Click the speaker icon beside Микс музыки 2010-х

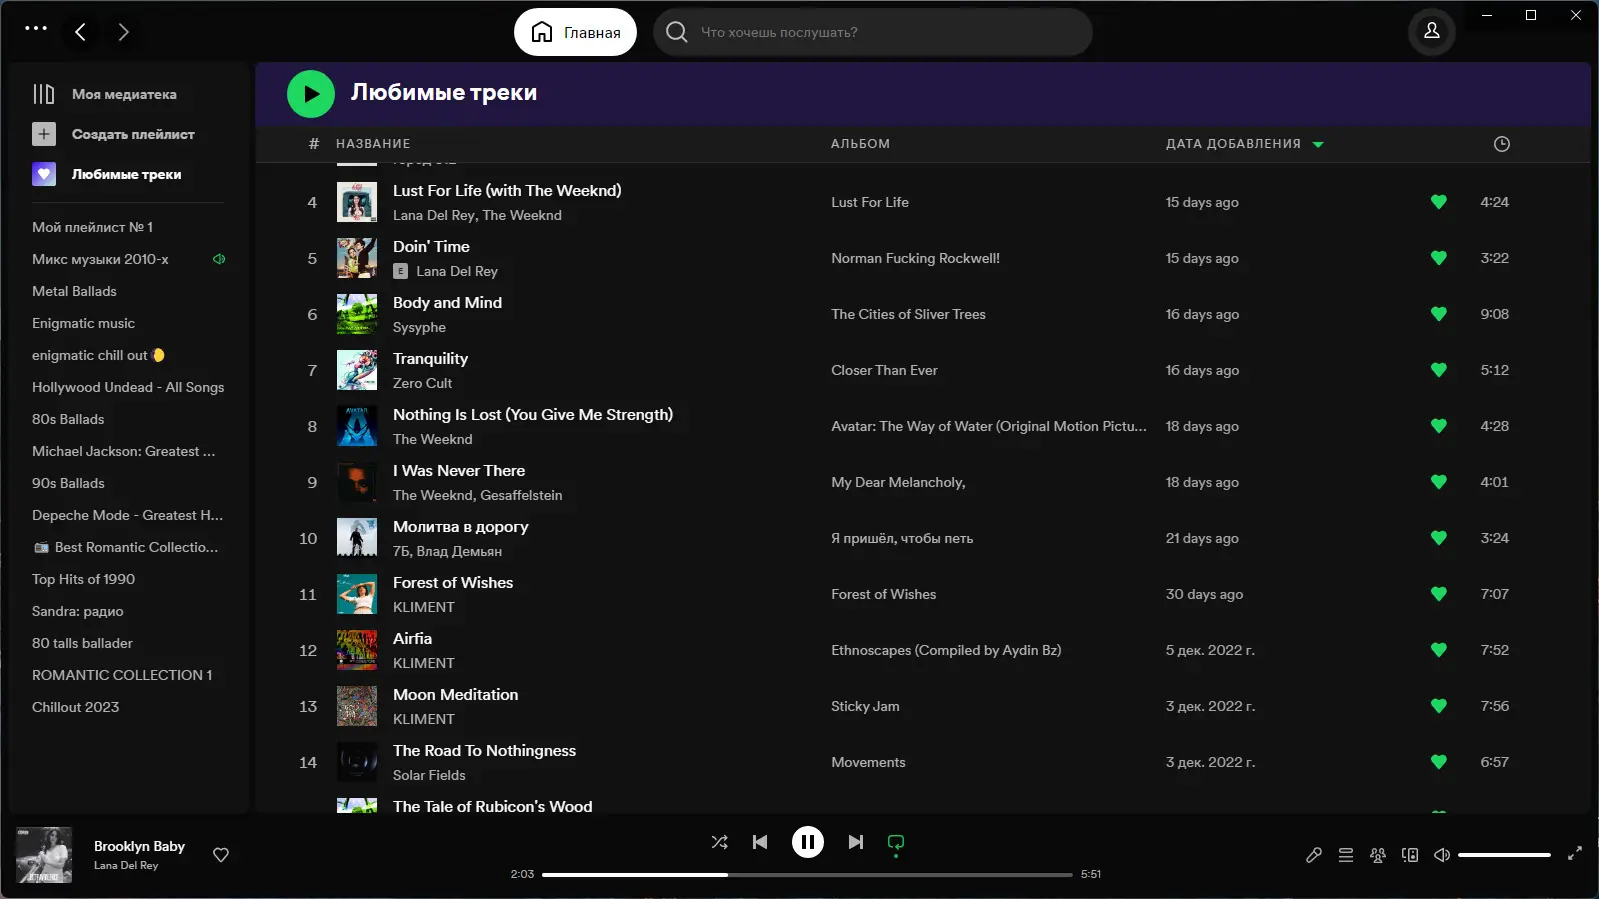tap(219, 259)
